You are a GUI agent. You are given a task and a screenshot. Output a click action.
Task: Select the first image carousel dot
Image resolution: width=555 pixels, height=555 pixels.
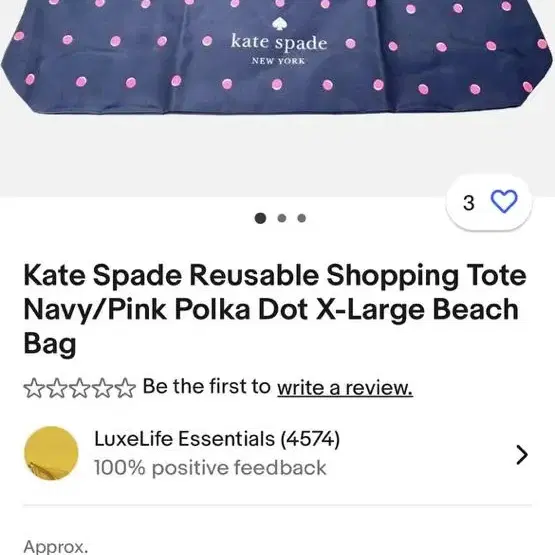coord(260,218)
